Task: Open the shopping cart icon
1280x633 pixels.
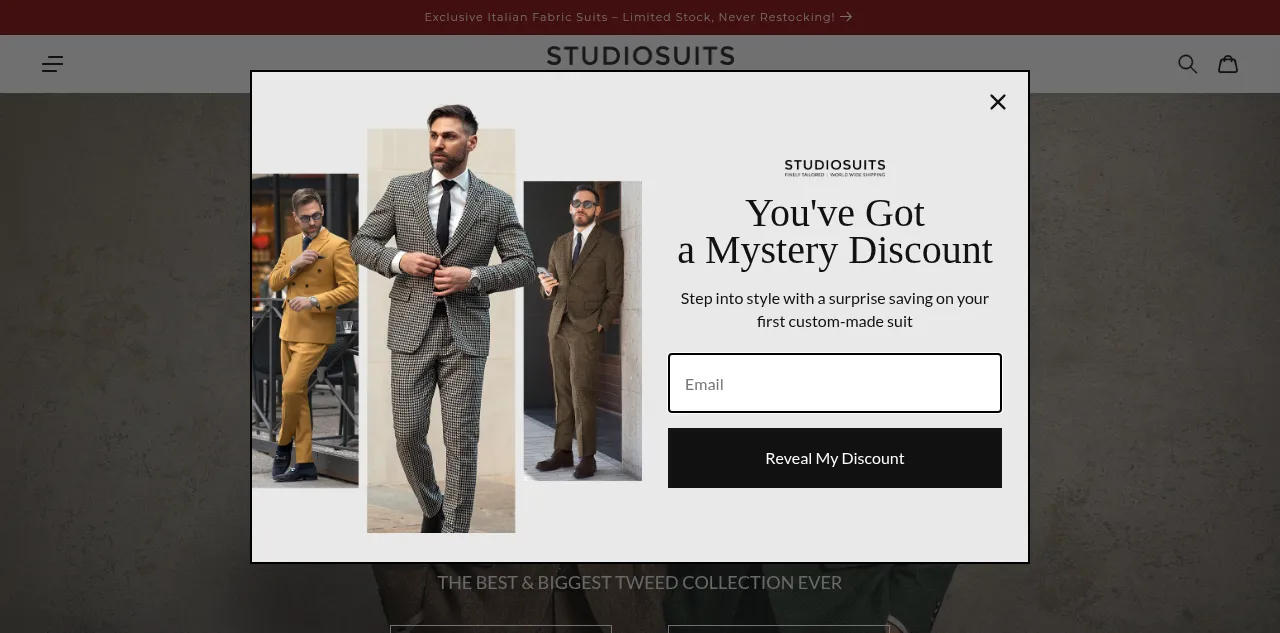Action: point(1228,64)
